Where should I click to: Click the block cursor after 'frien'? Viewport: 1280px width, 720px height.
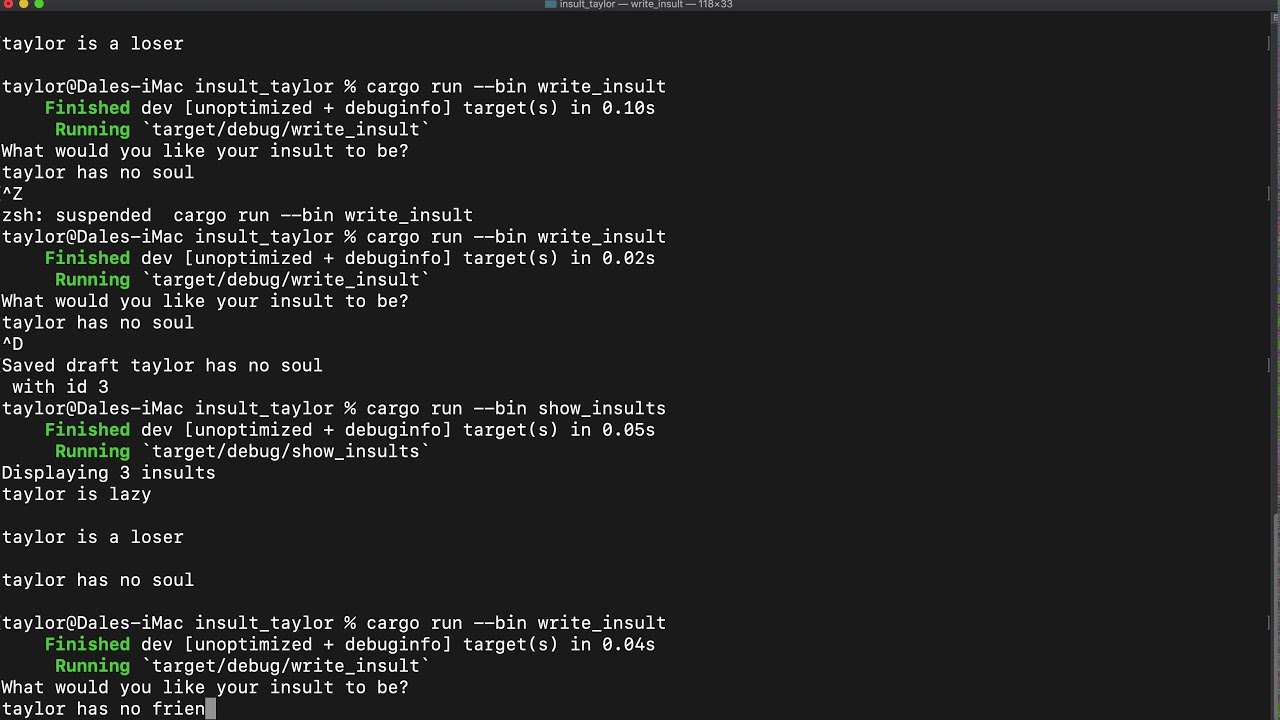210,709
